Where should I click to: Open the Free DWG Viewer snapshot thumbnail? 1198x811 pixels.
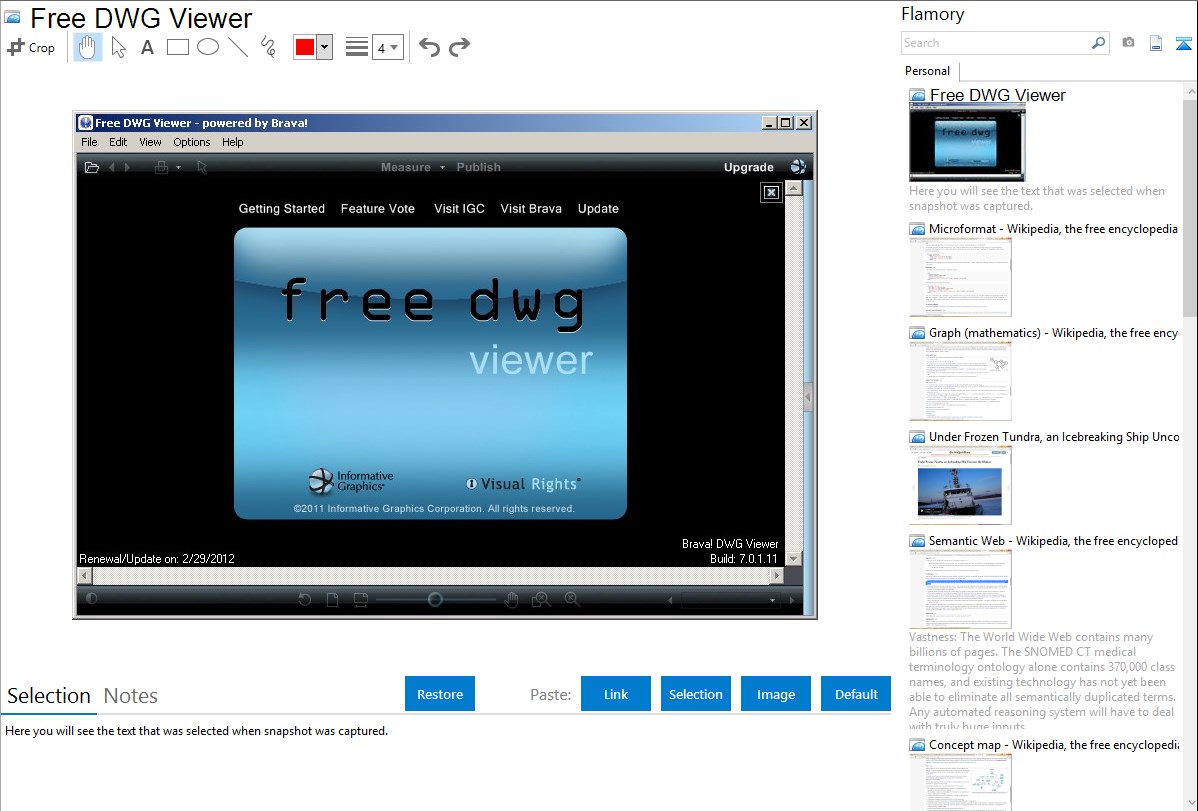(x=966, y=144)
